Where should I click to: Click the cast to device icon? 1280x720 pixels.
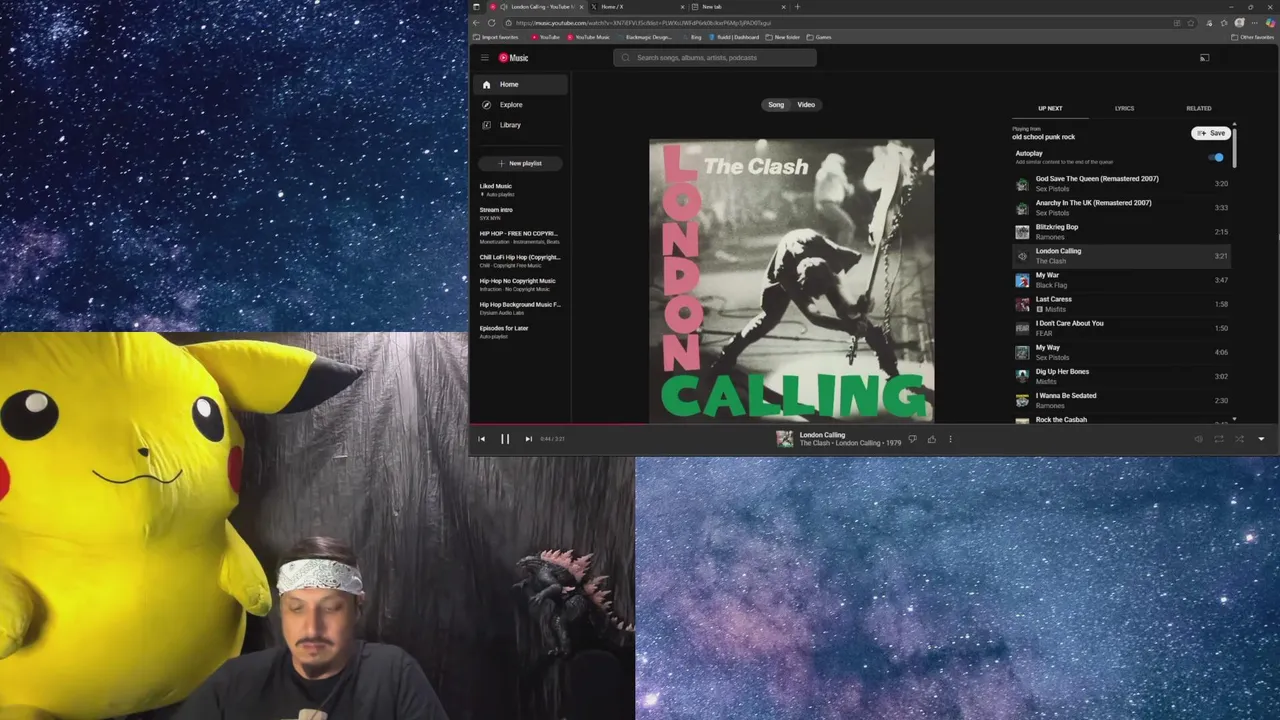click(x=1204, y=58)
